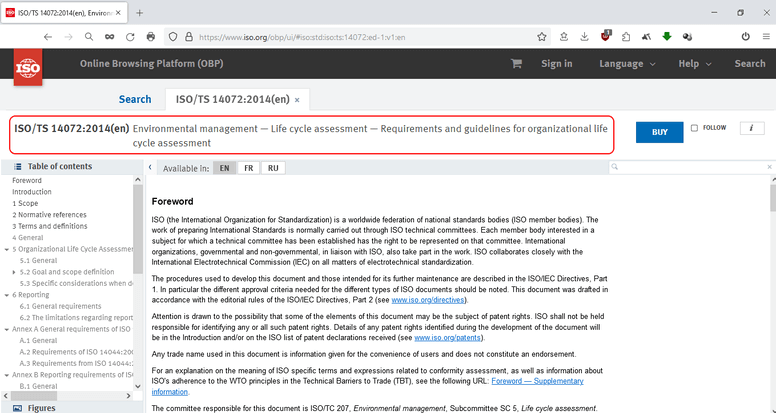This screenshot has height=413, width=776.
Task: Collapse Annex A General requirements node
Action: 7,329
